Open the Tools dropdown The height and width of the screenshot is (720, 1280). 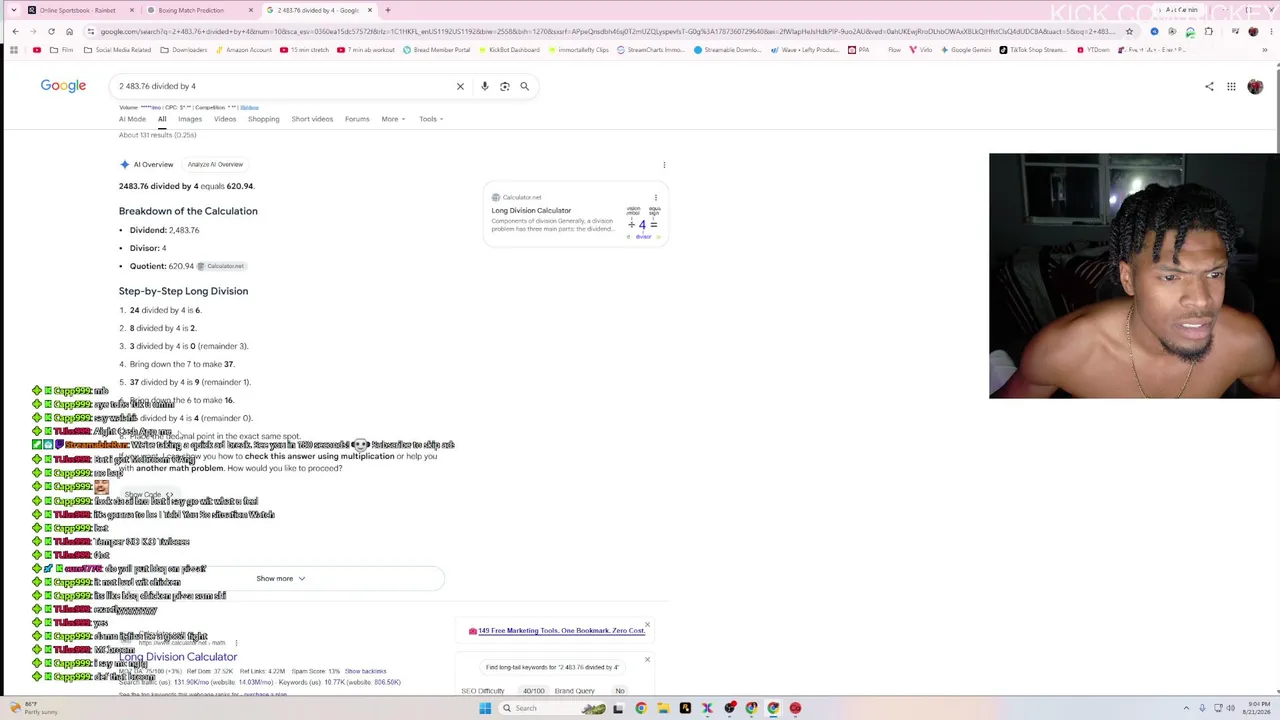point(431,119)
